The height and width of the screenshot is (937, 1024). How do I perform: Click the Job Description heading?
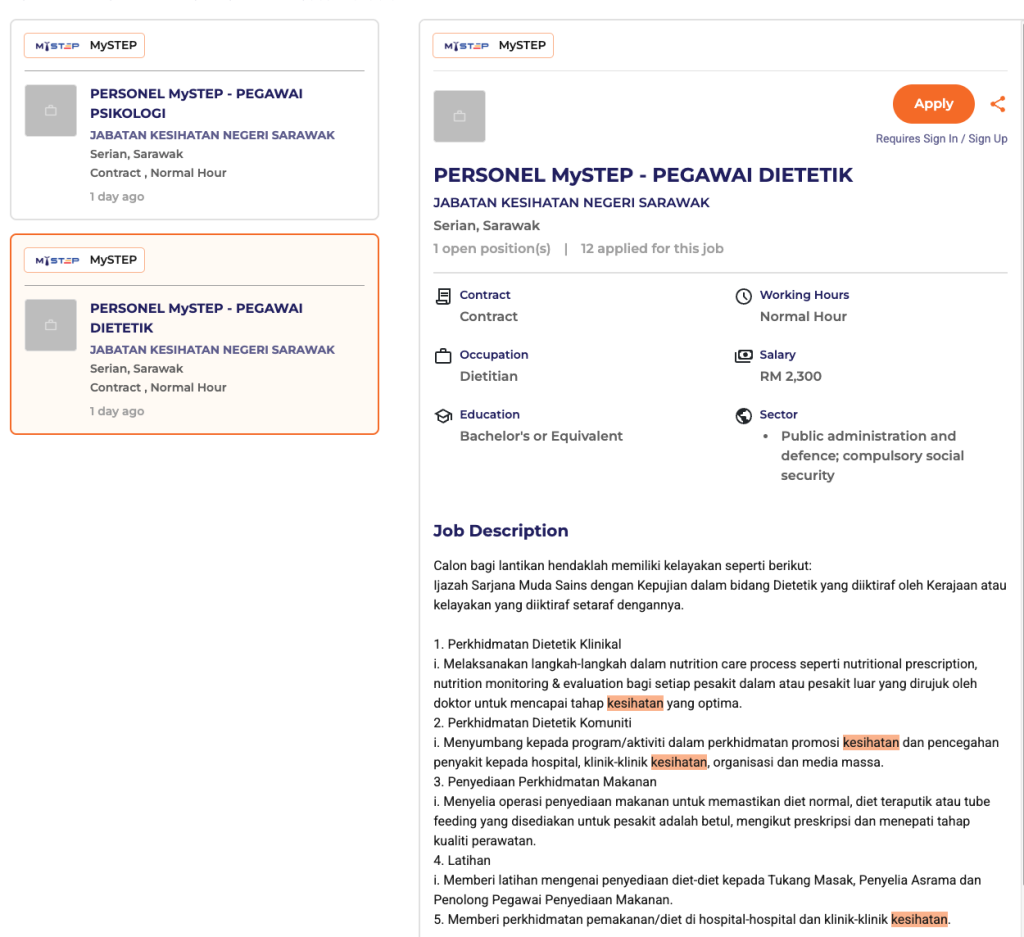500,531
